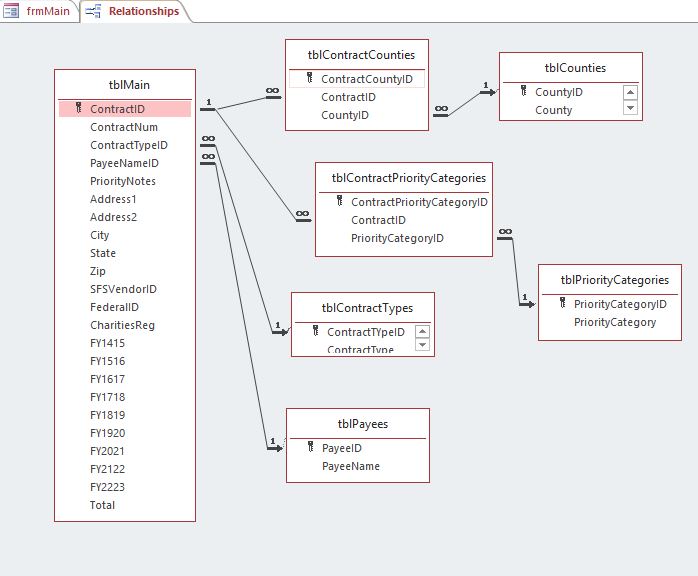Click the primary key icon beside ContractID in tblMain
This screenshot has height=576, width=698.
(78, 108)
